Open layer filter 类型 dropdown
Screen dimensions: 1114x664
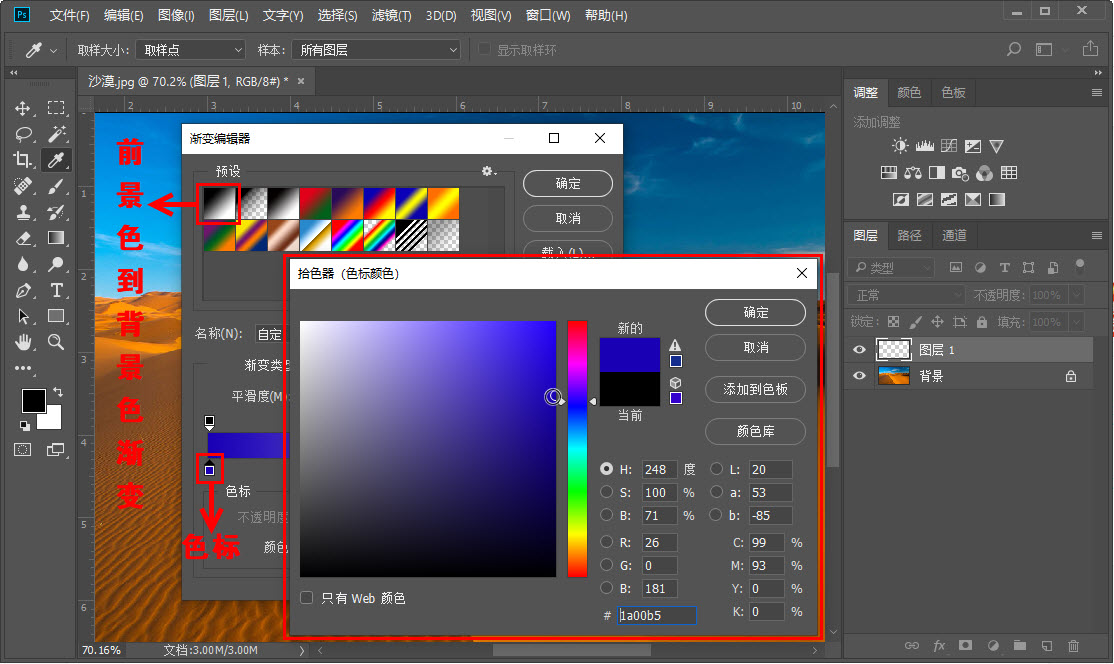[891, 268]
